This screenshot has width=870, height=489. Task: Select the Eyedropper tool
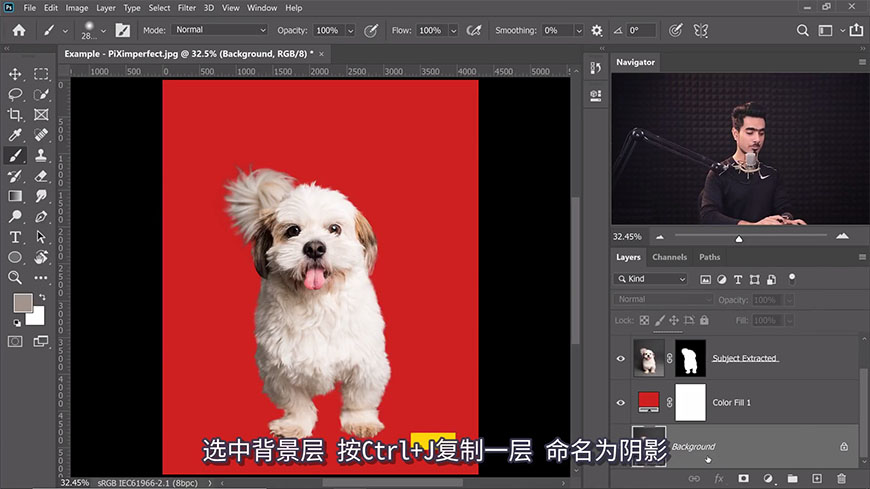click(x=15, y=135)
